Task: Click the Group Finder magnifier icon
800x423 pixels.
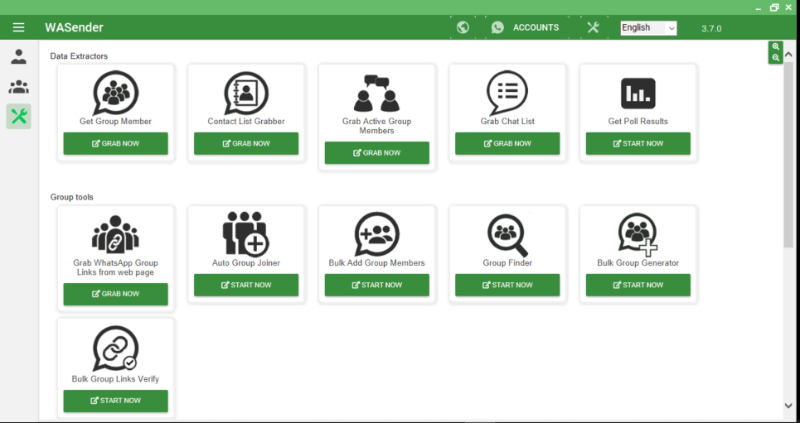Action: click(507, 235)
